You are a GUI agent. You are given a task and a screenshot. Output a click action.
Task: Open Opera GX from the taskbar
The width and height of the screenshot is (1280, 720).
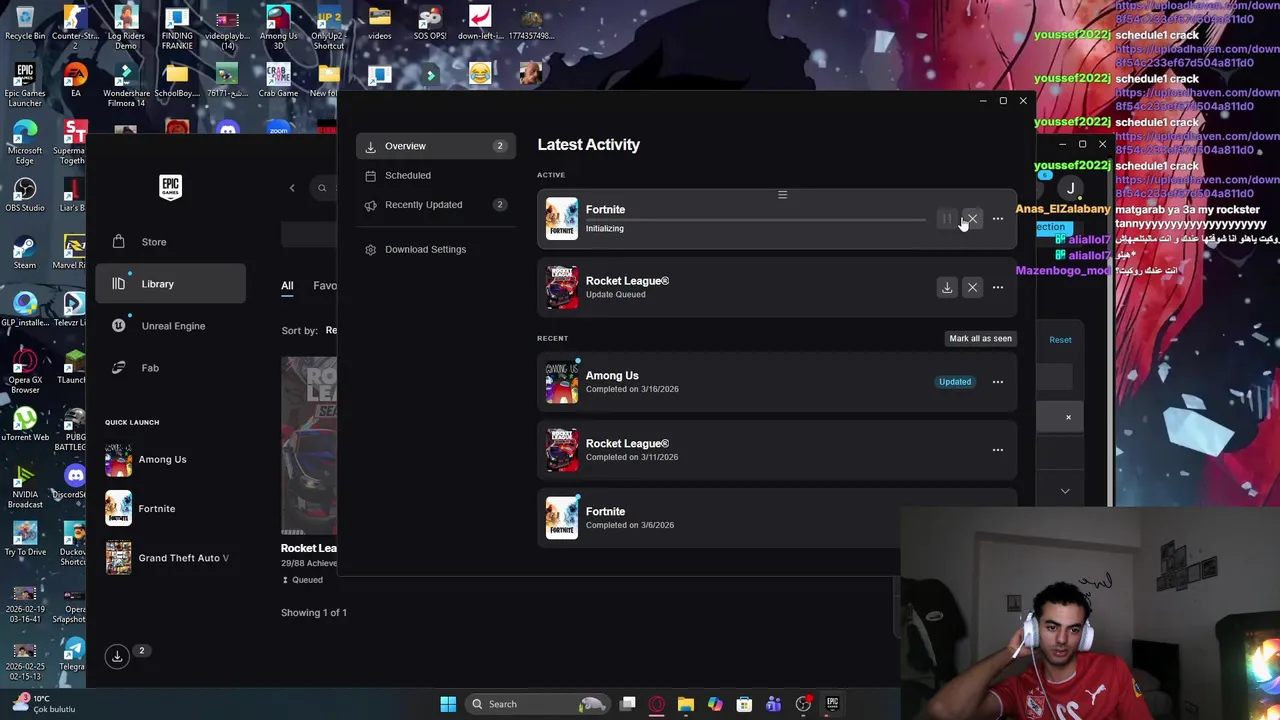point(657,704)
